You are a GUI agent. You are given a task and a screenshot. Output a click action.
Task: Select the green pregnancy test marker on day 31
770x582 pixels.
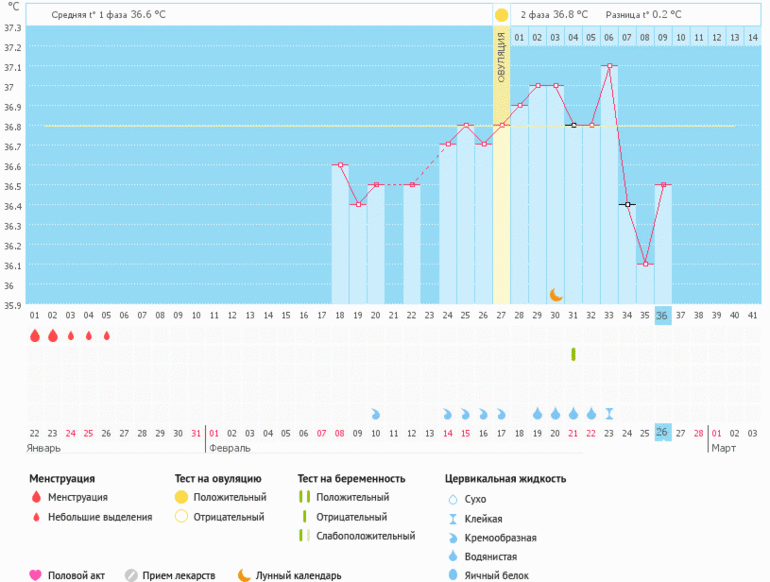pos(573,354)
